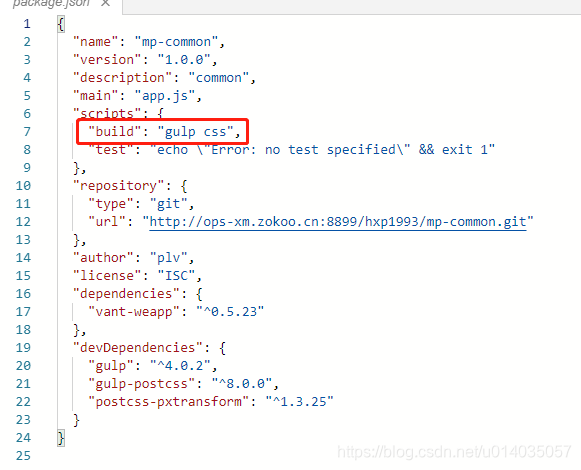This screenshot has height=470, width=581.
Task: Click the "description" key
Action: click(123, 78)
